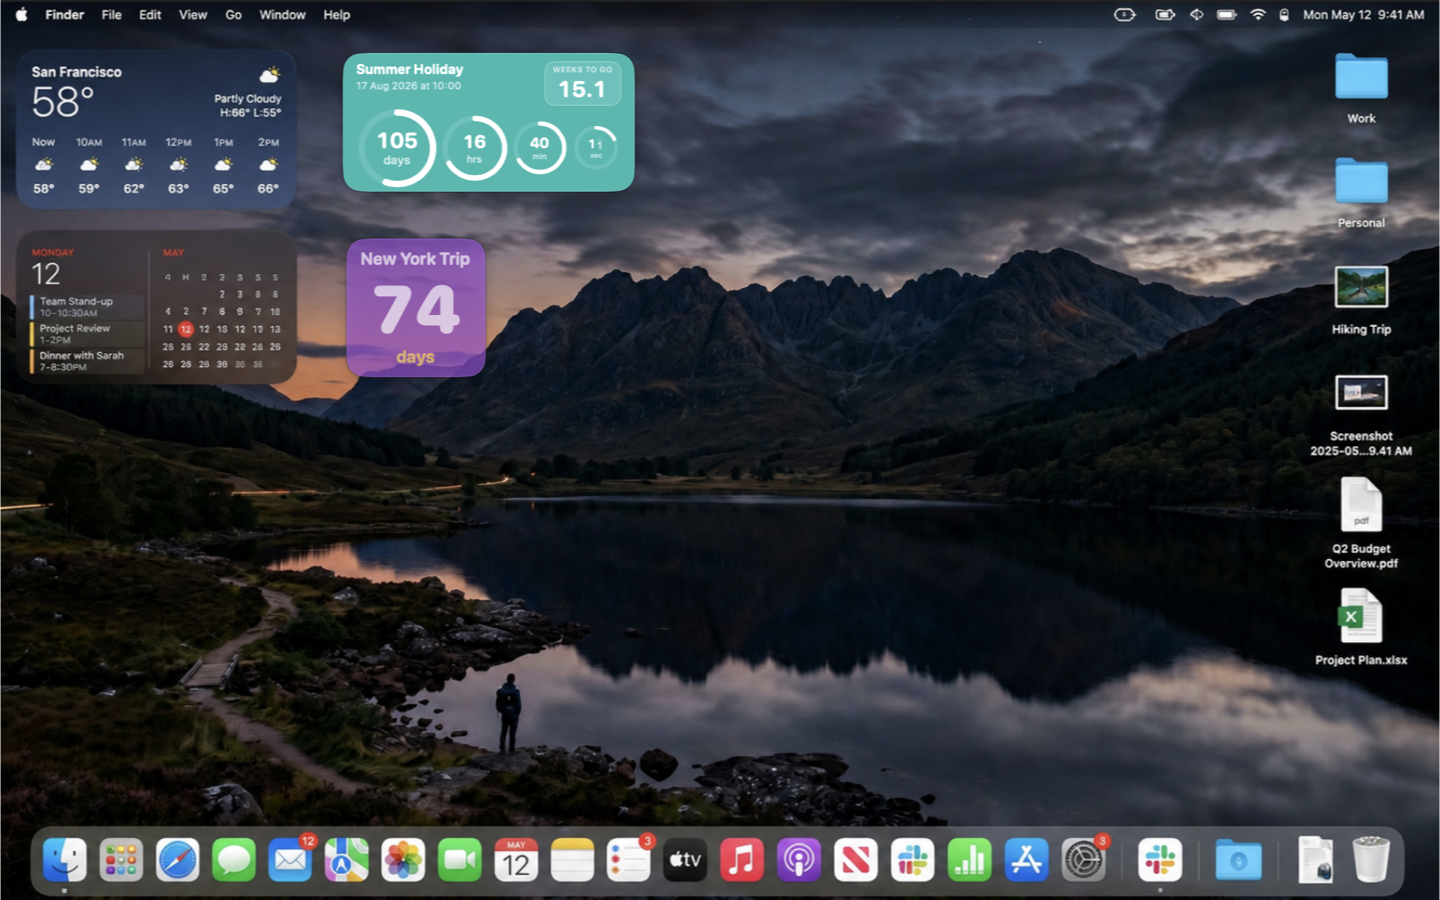
Task: Open Launchpad in the Dock
Action: (121, 859)
